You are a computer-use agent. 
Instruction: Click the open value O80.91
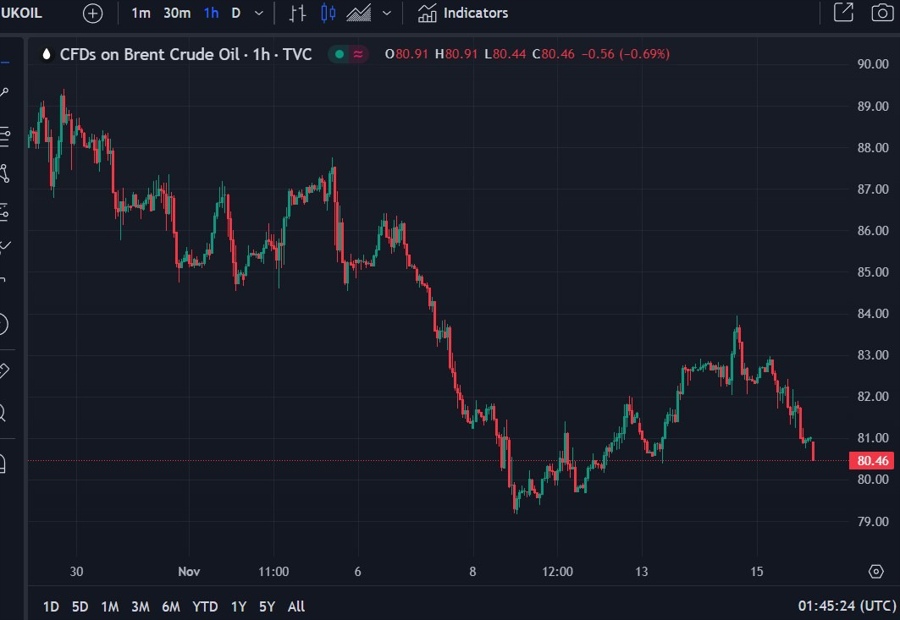click(x=406, y=55)
